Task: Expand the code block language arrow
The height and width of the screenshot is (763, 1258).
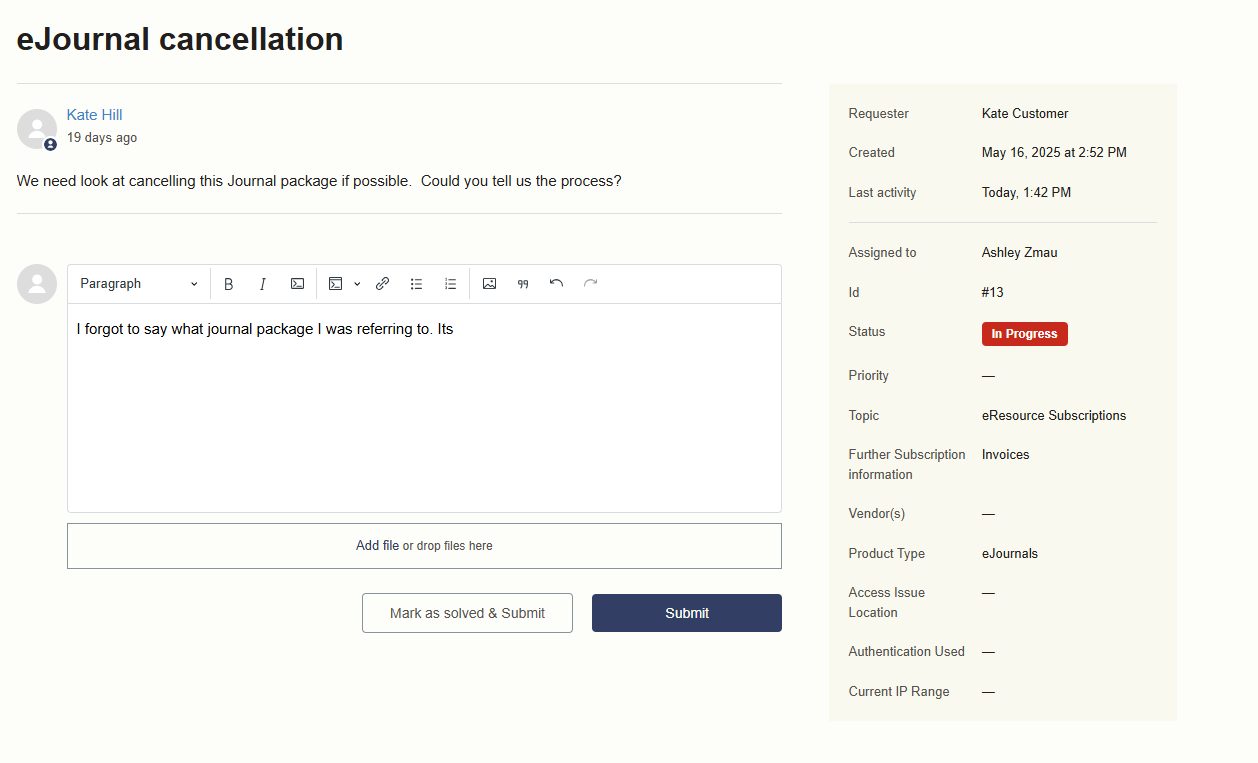Action: click(357, 284)
